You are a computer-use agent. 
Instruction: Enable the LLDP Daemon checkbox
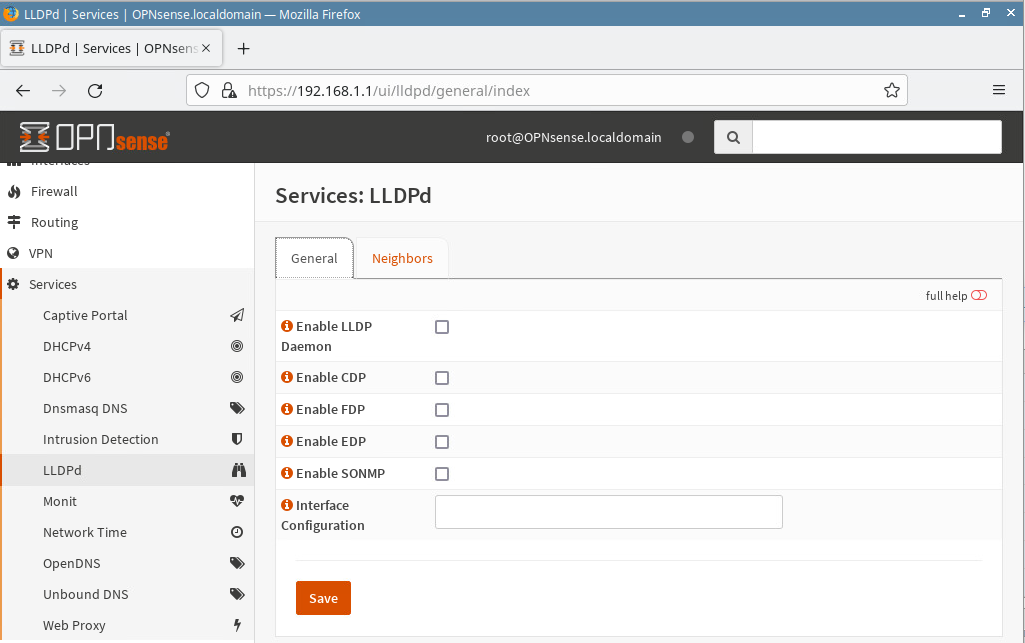[x=442, y=327]
